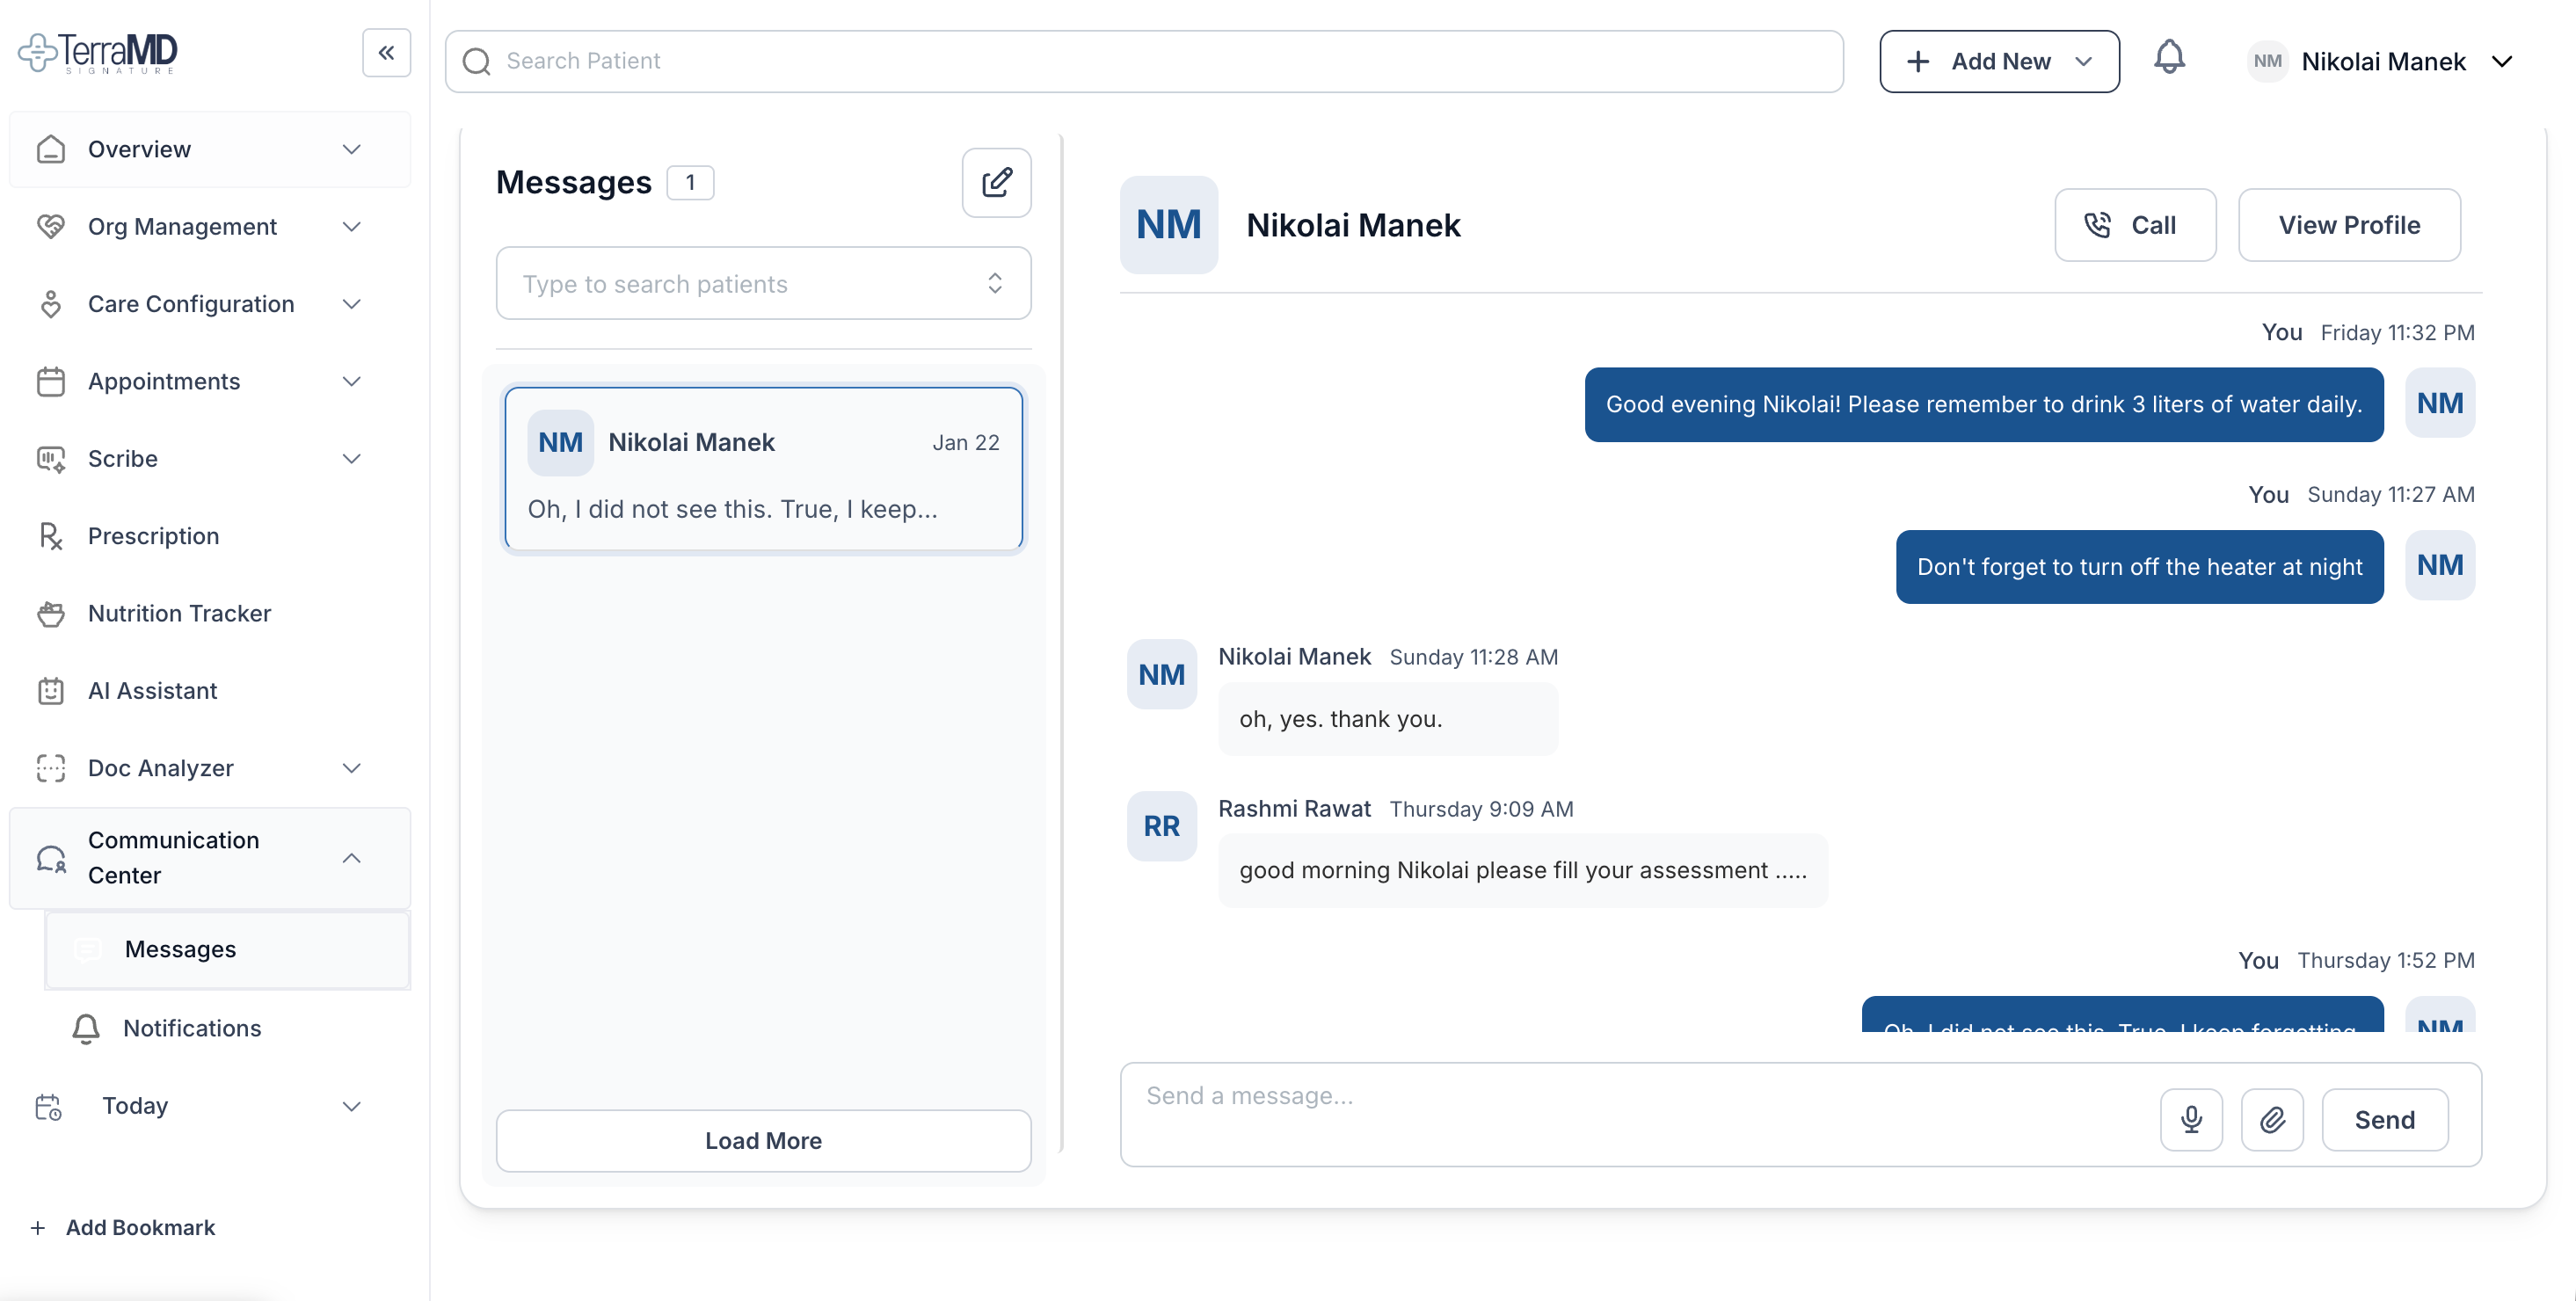Select Notifications under Communication Center
The height and width of the screenshot is (1301, 2576).
[191, 1028]
